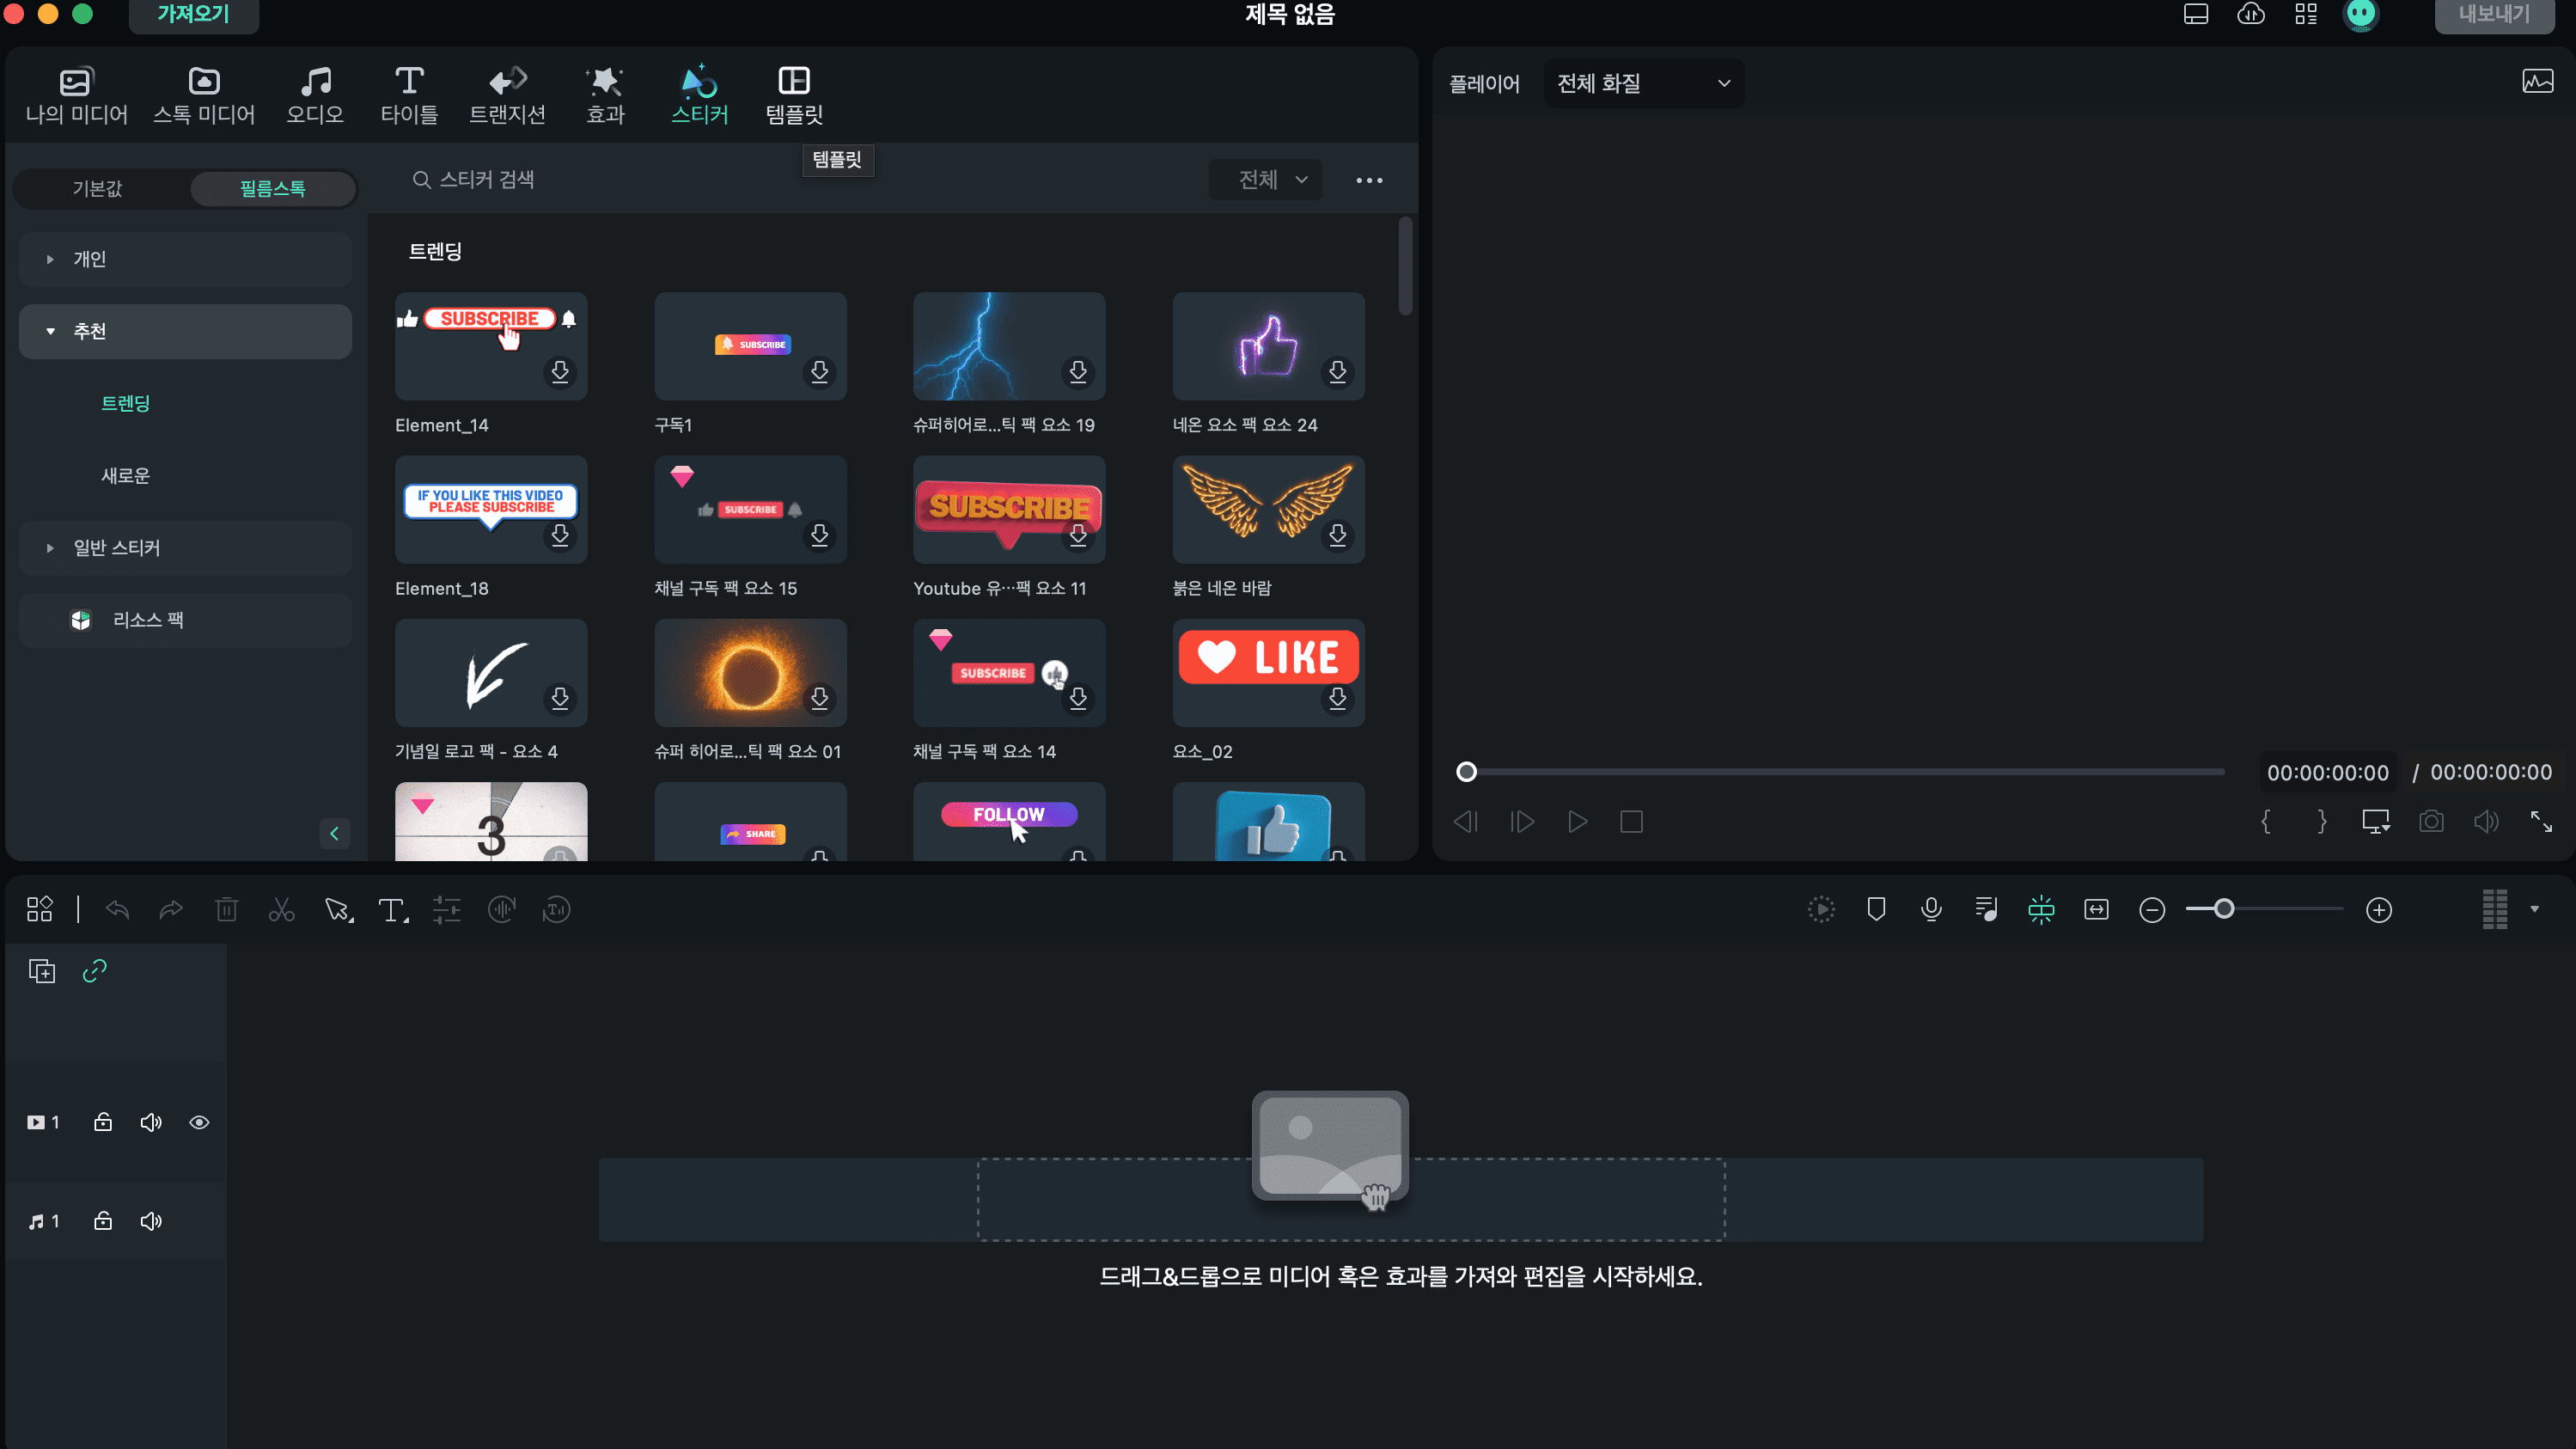Toggle the timeline link chain icon
Screen dimensions: 2576x1449
pyautogui.click(x=94, y=971)
